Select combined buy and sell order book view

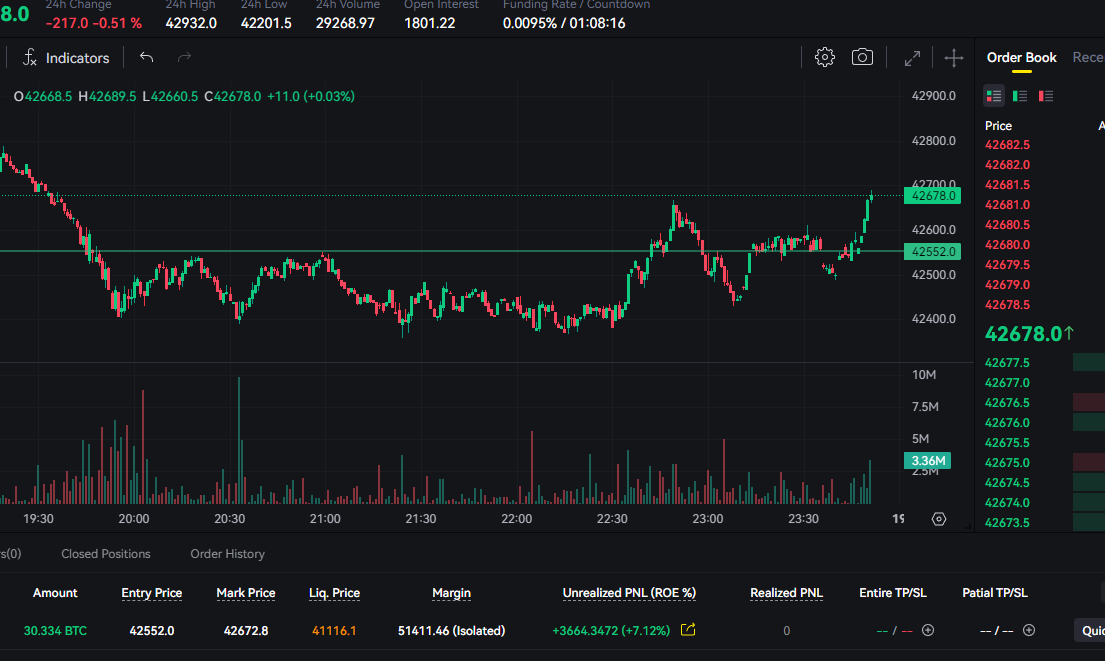coord(994,96)
